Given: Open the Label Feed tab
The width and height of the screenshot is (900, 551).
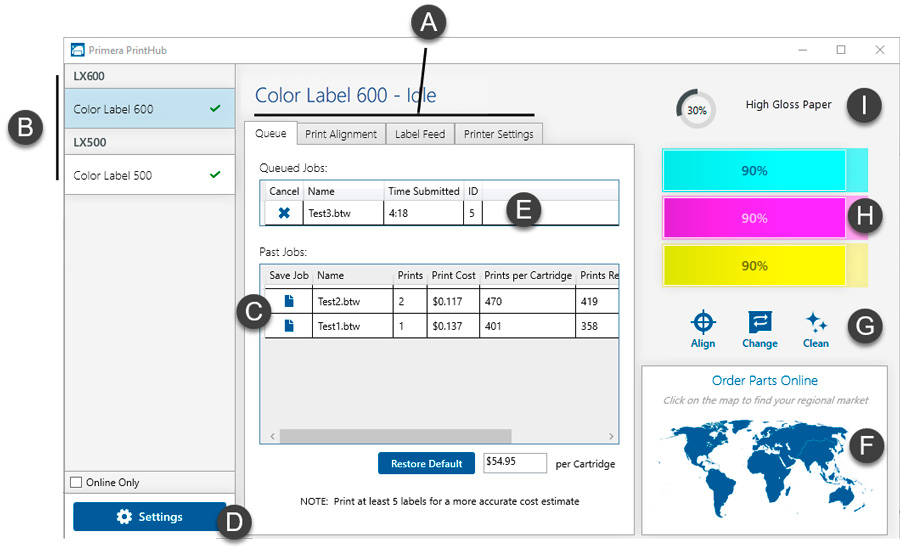Looking at the screenshot, I should [420, 134].
